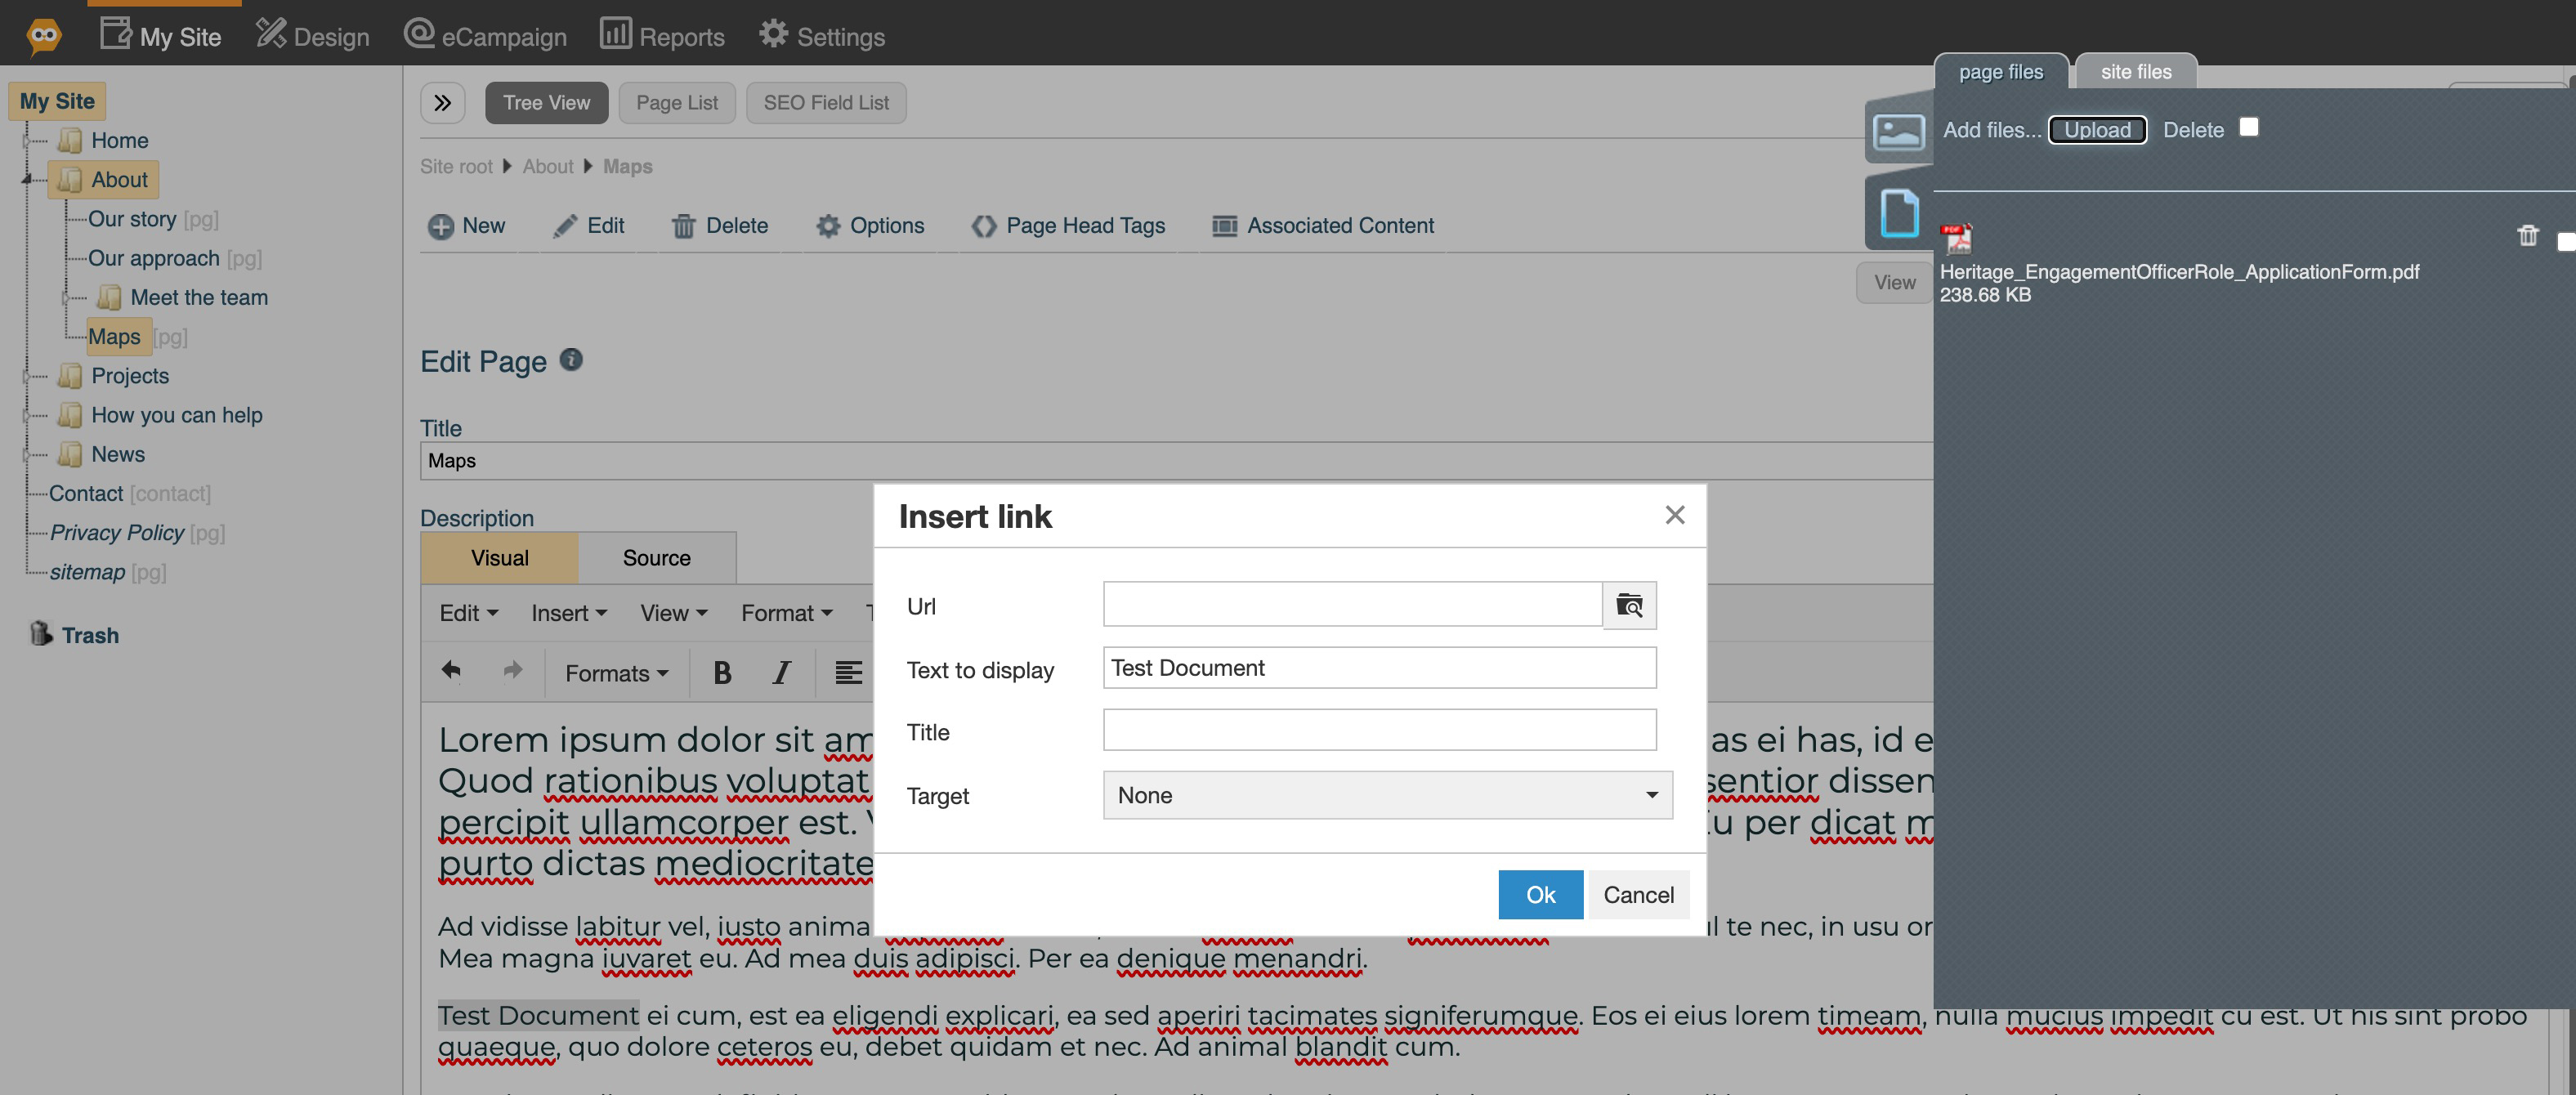Open the editor Format dropdown menu
This screenshot has height=1095, width=2576.
(786, 613)
